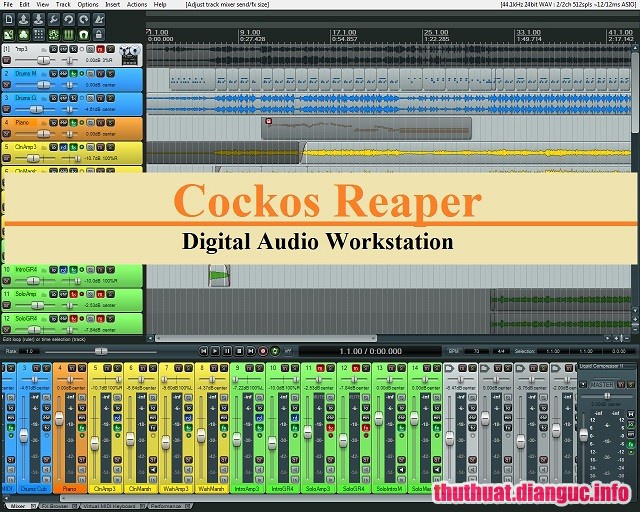Image resolution: width=640 pixels, height=512 pixels.
Task: Toggle the green repeat button in transport
Action: 275,351
